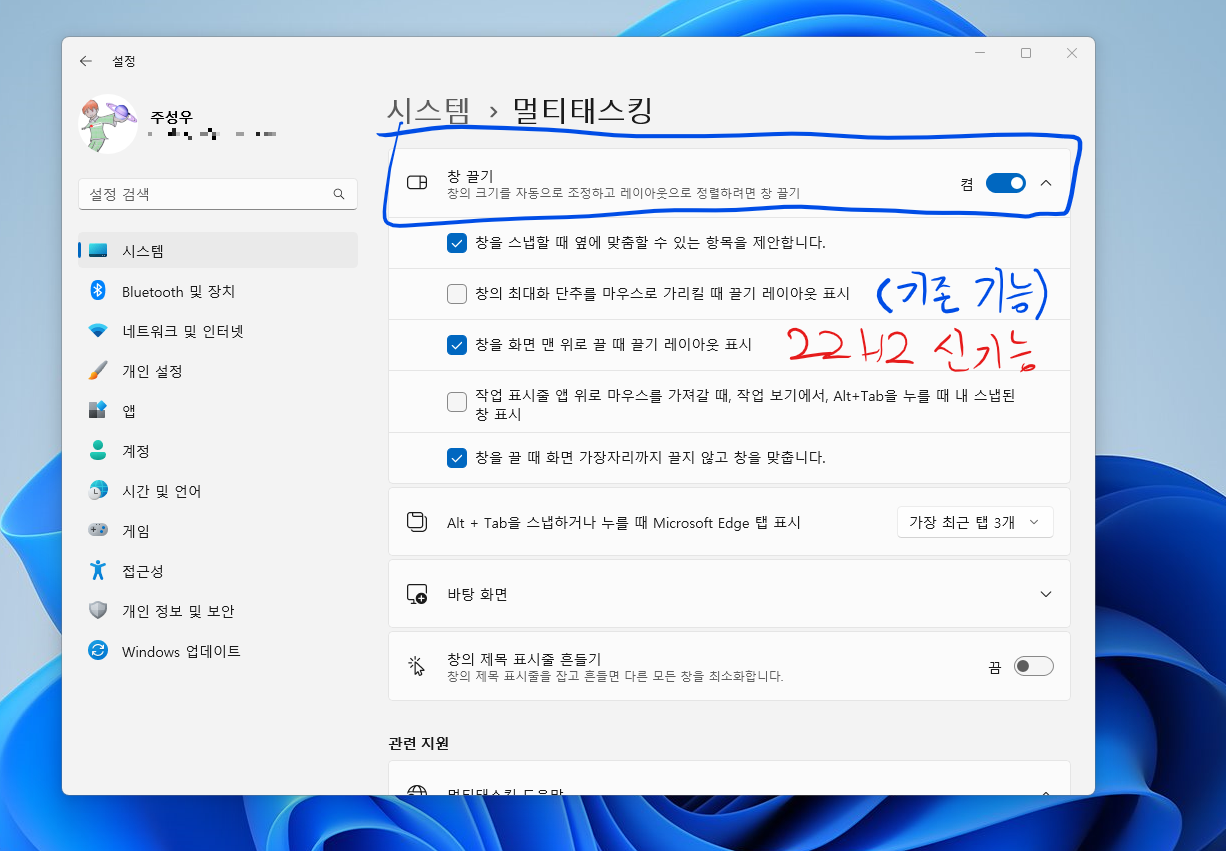Click the 바탕 화면 desktop icon
Viewport: 1226px width, 851px height.
[x=417, y=594]
